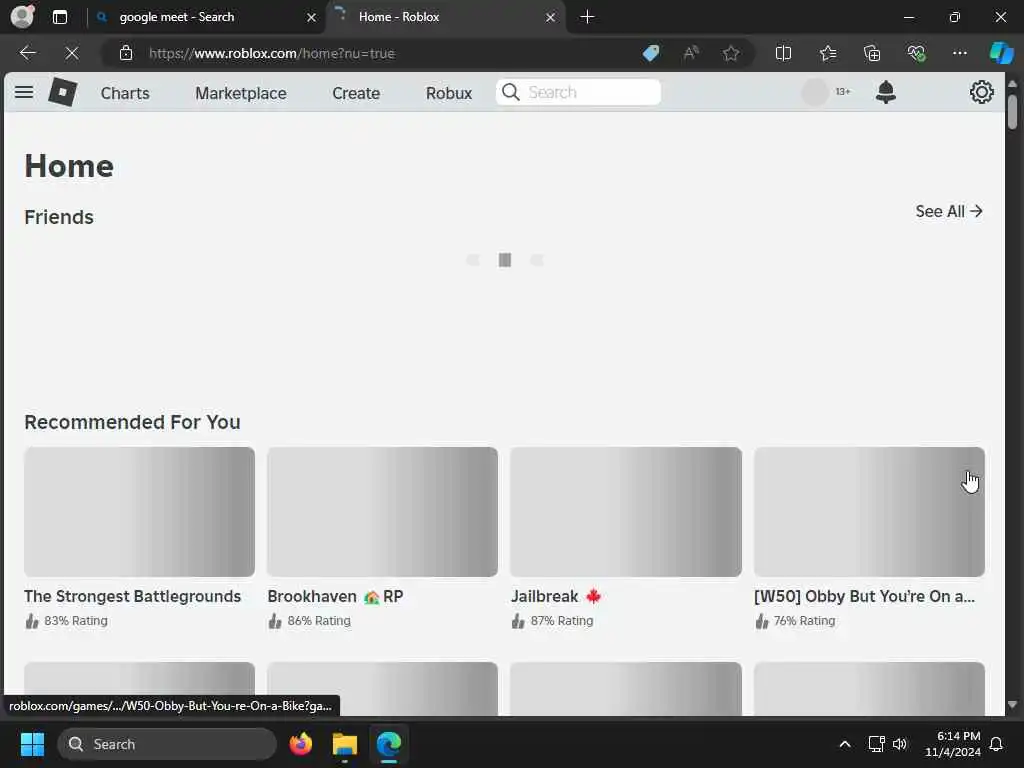Open Edge Settings and more menu
The image size is (1024, 768).
tap(959, 53)
